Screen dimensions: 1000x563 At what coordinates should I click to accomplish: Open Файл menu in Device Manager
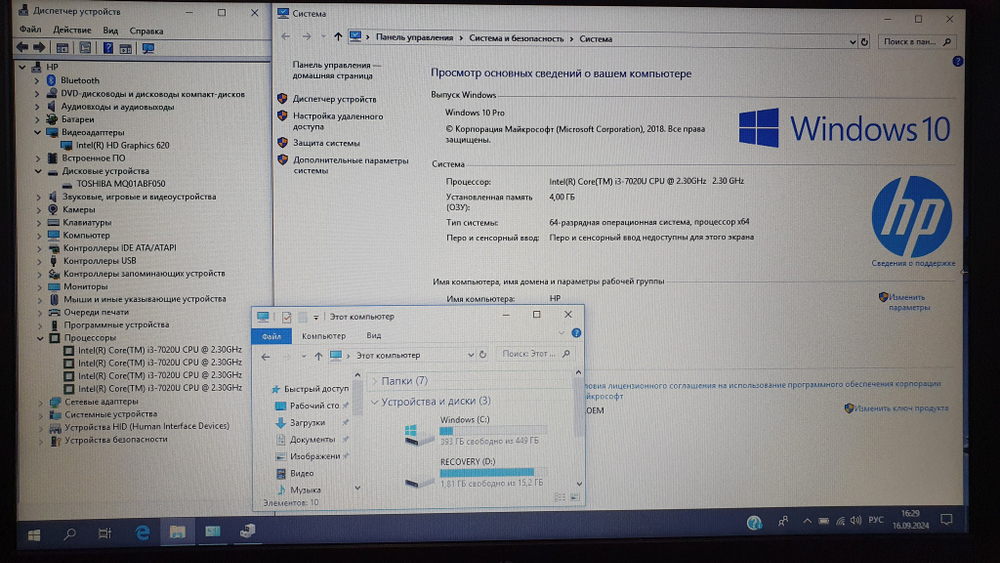point(30,29)
